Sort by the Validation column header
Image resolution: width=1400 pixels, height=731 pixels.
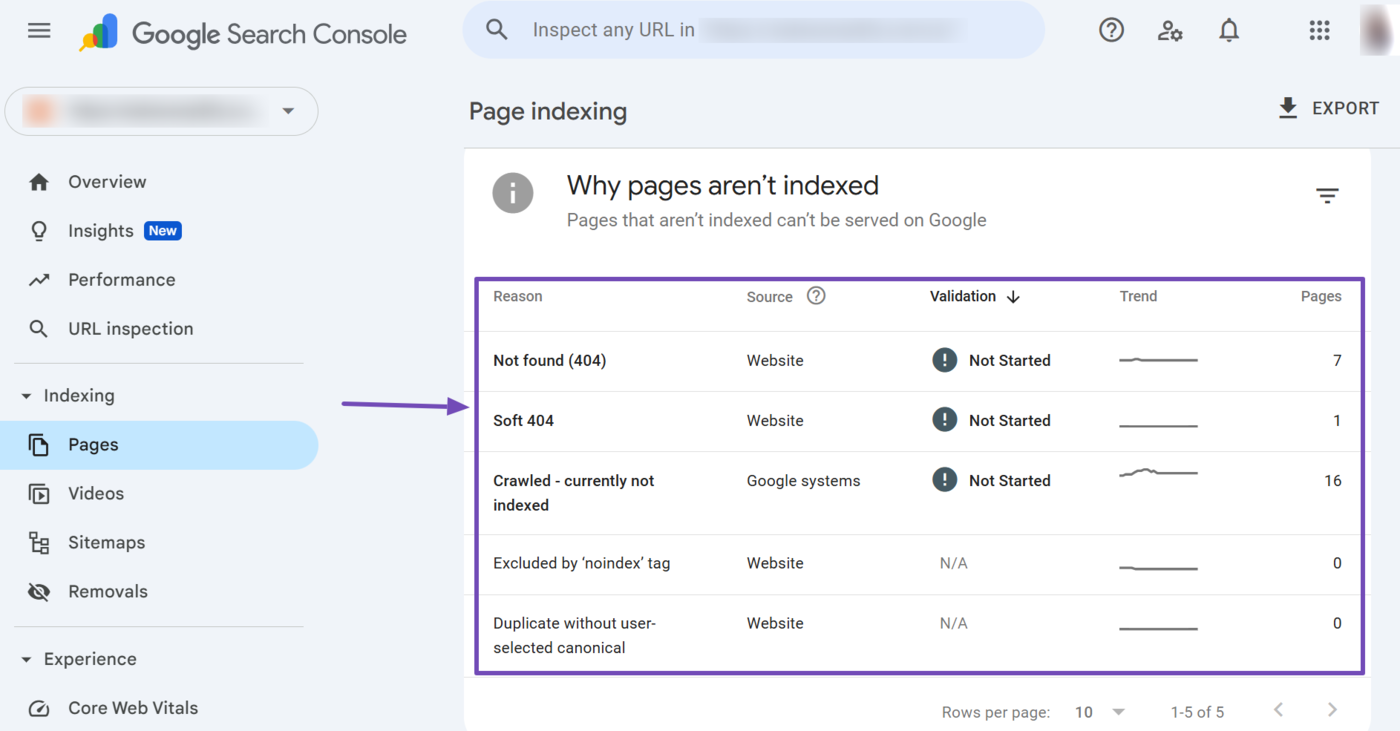pyautogui.click(x=963, y=296)
